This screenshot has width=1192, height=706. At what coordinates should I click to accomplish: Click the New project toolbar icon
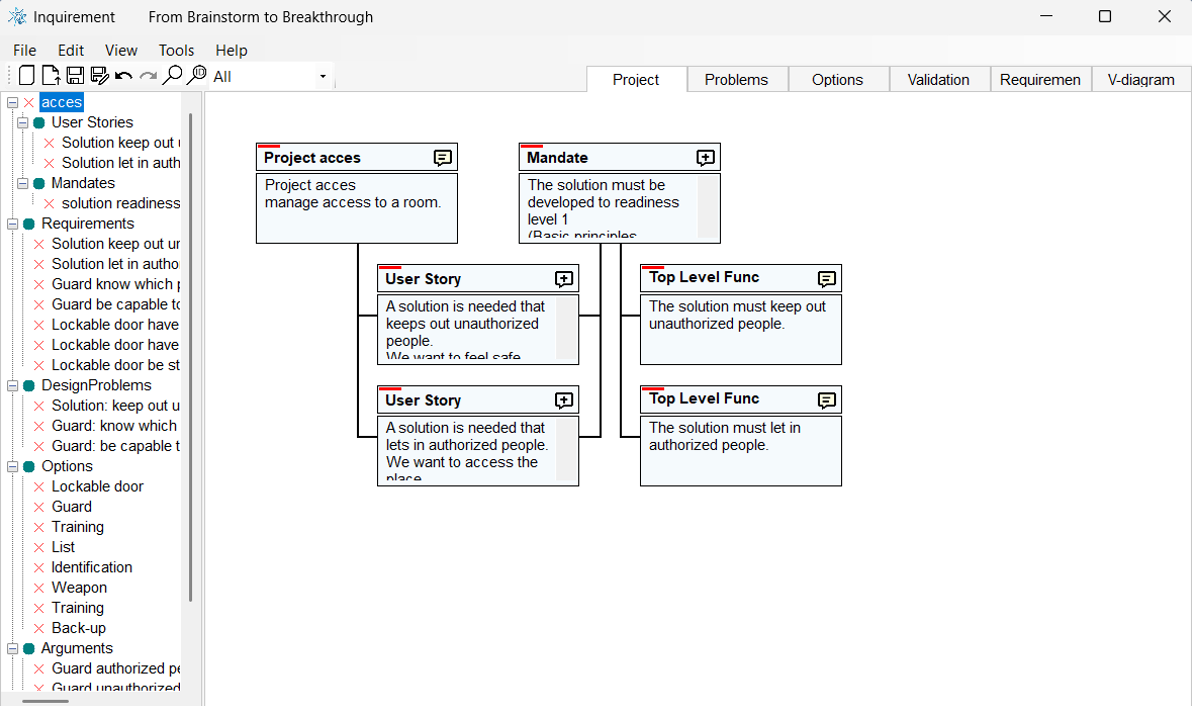tap(27, 76)
